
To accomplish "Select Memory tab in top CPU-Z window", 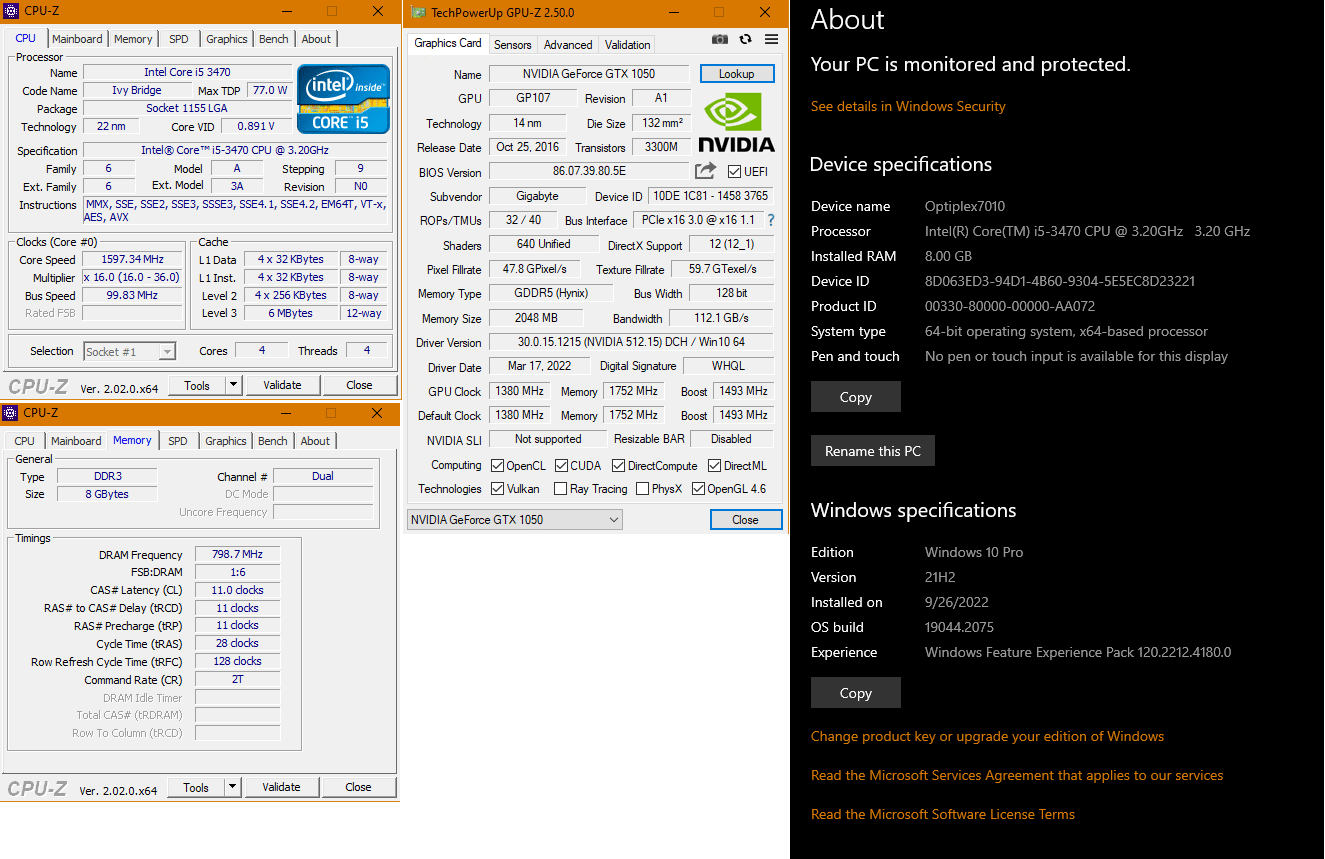I will (133, 39).
